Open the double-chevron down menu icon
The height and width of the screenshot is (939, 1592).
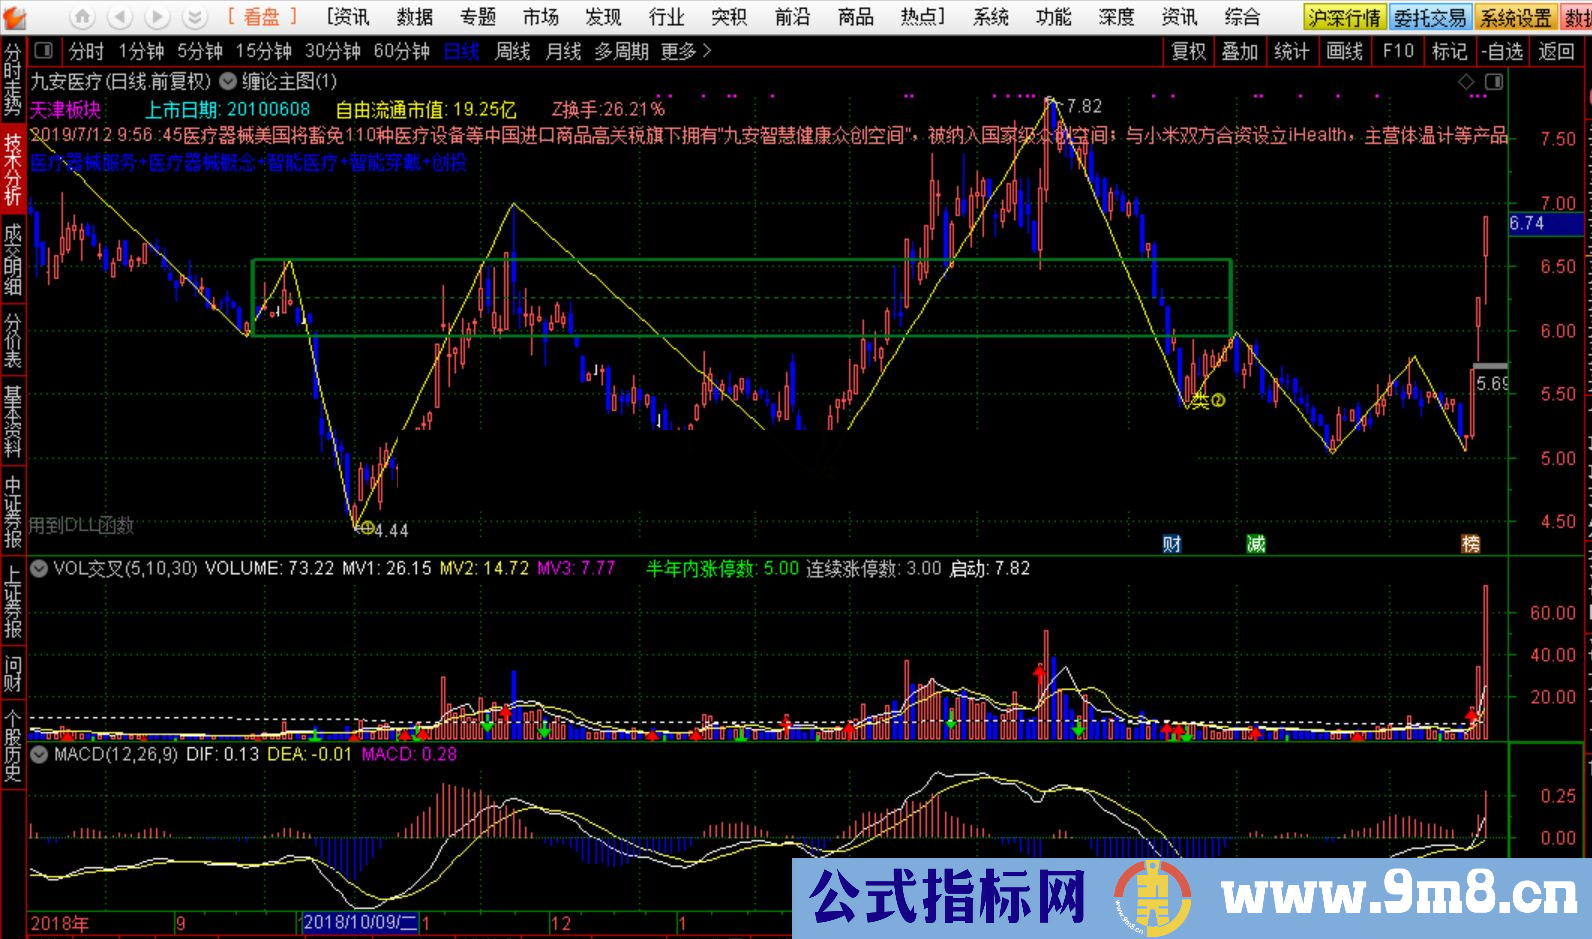point(195,17)
